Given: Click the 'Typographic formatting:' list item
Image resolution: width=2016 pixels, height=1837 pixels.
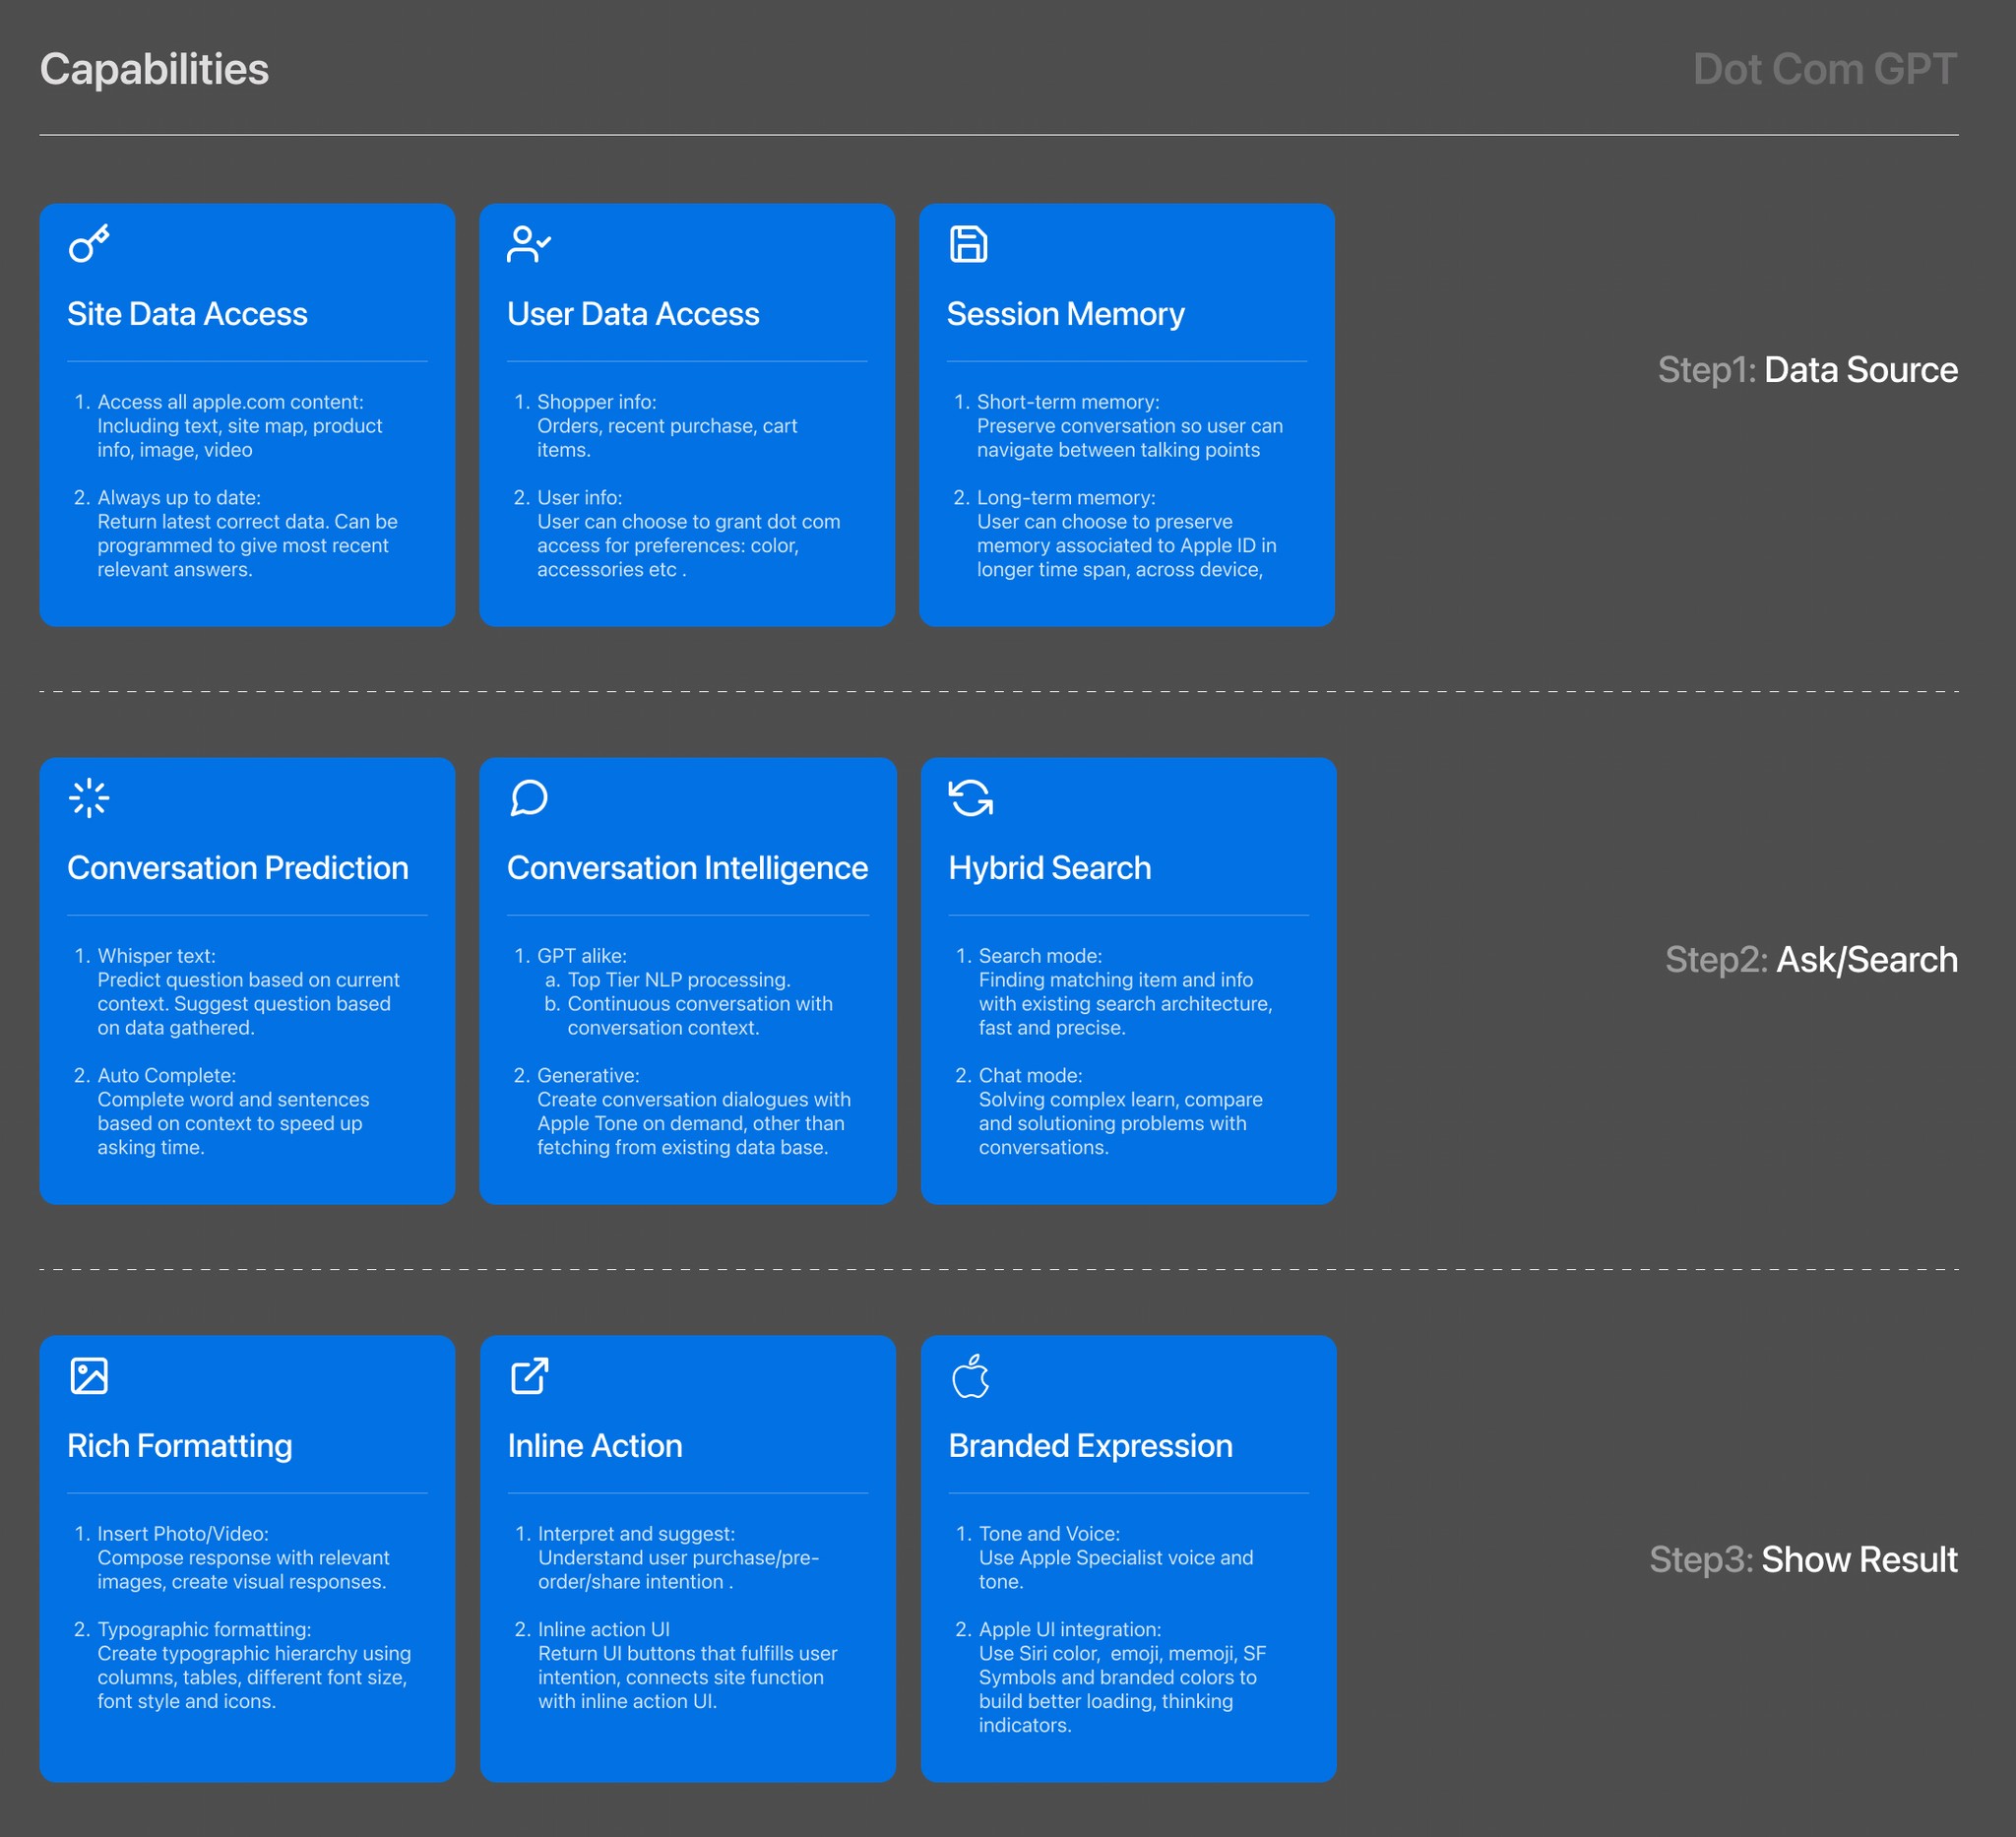Looking at the screenshot, I should [204, 1630].
